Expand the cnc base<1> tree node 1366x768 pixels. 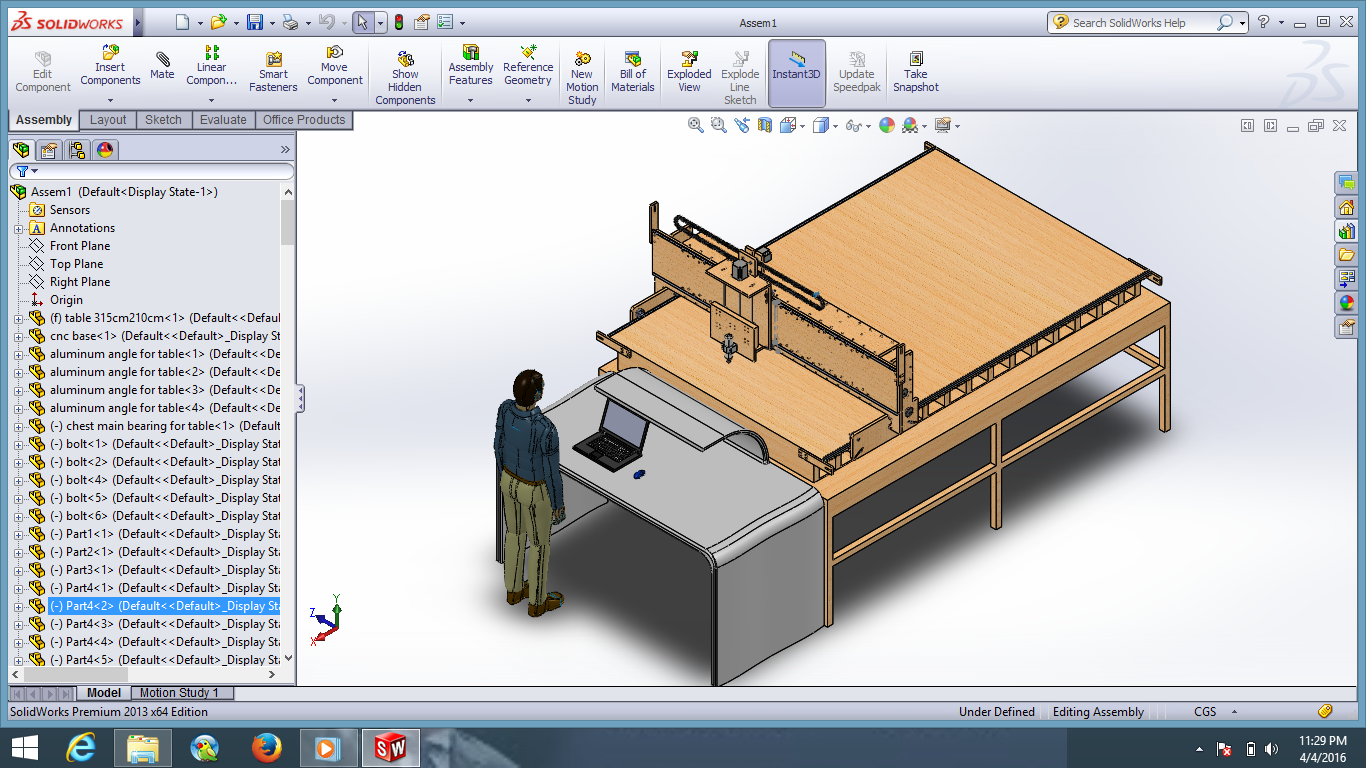19,336
